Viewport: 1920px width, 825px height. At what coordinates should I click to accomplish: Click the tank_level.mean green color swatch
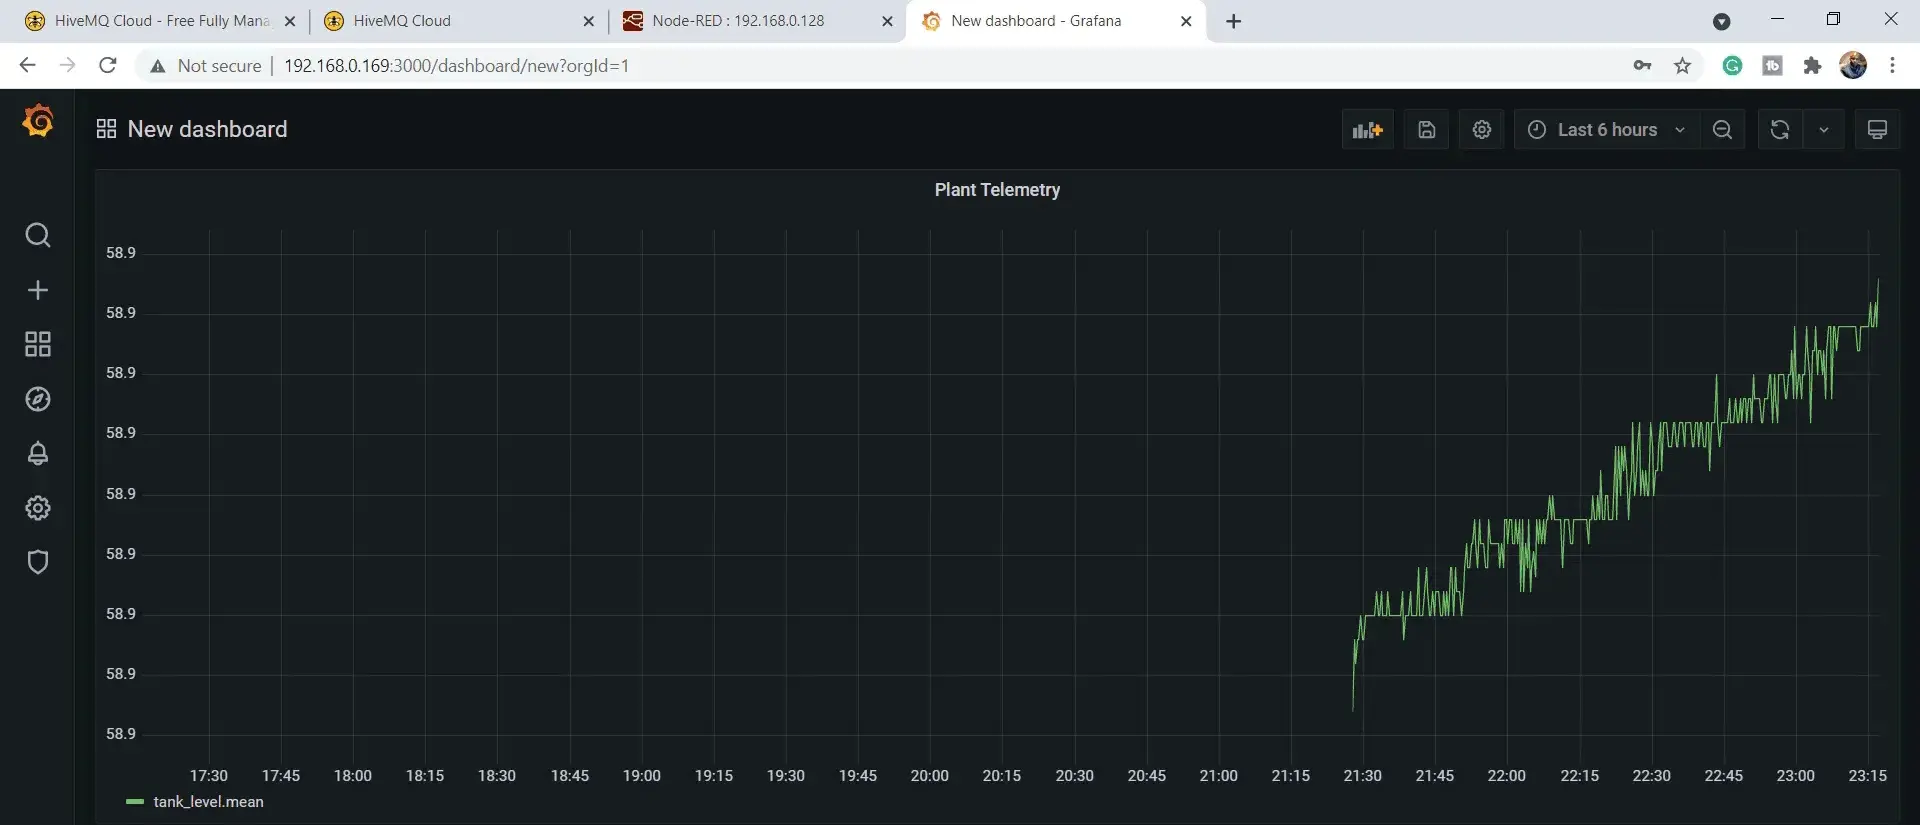click(135, 802)
